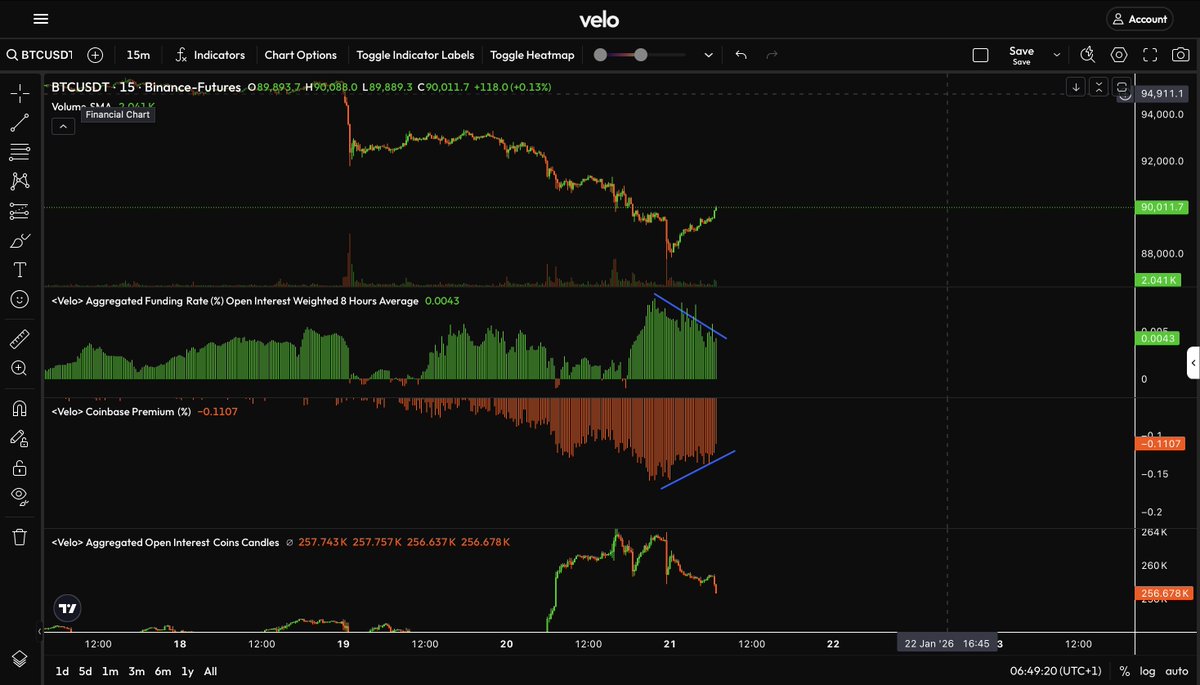Click the TradingView logo on the chart
This screenshot has height=685, width=1200.
pos(68,607)
